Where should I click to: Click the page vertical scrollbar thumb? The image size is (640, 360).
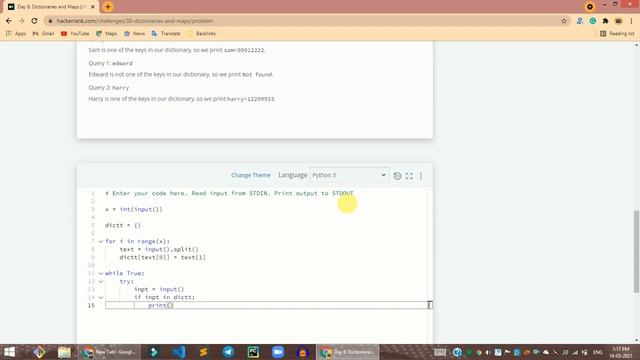click(x=636, y=251)
